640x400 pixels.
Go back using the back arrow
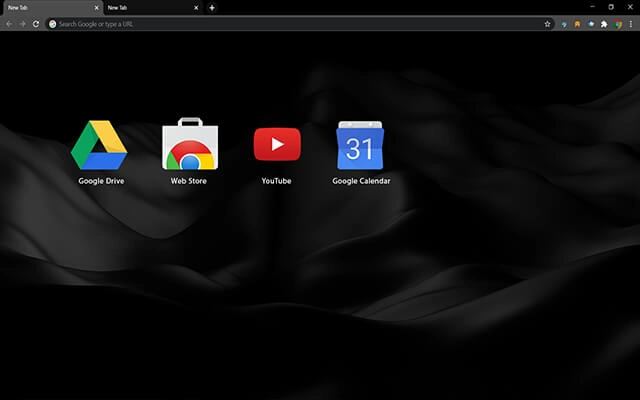click(x=9, y=24)
